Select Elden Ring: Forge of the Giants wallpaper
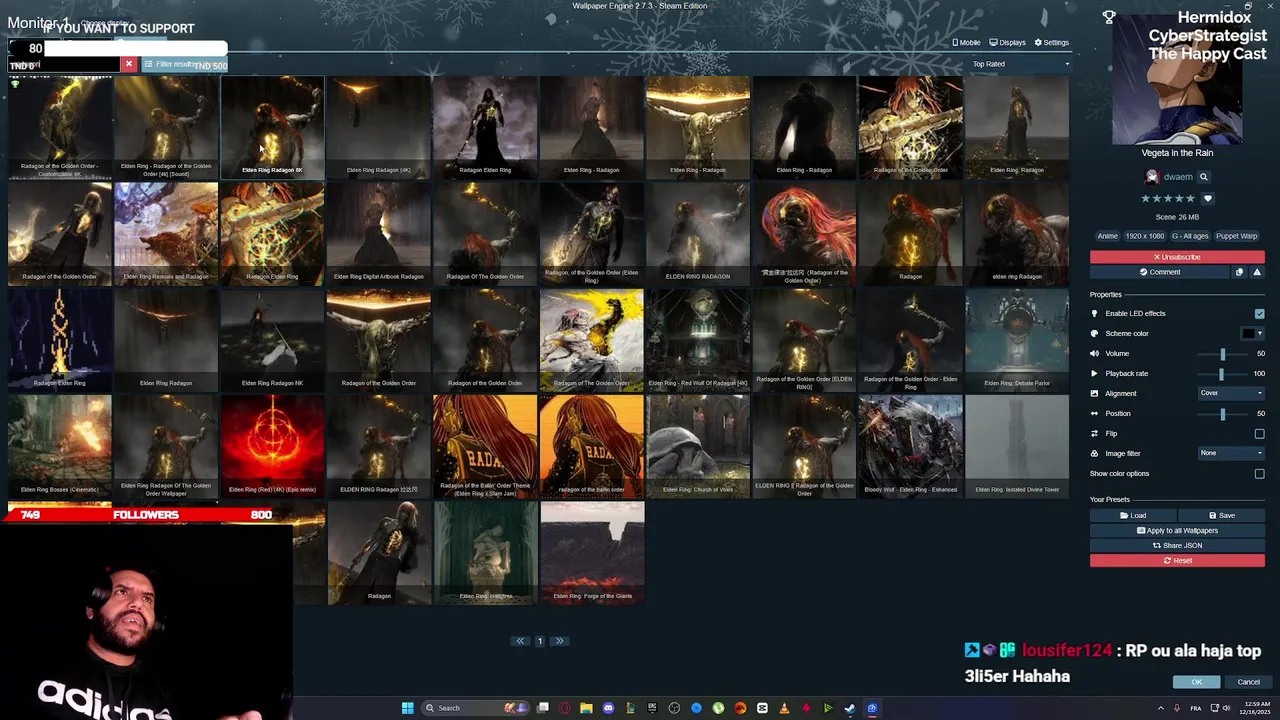 click(592, 552)
